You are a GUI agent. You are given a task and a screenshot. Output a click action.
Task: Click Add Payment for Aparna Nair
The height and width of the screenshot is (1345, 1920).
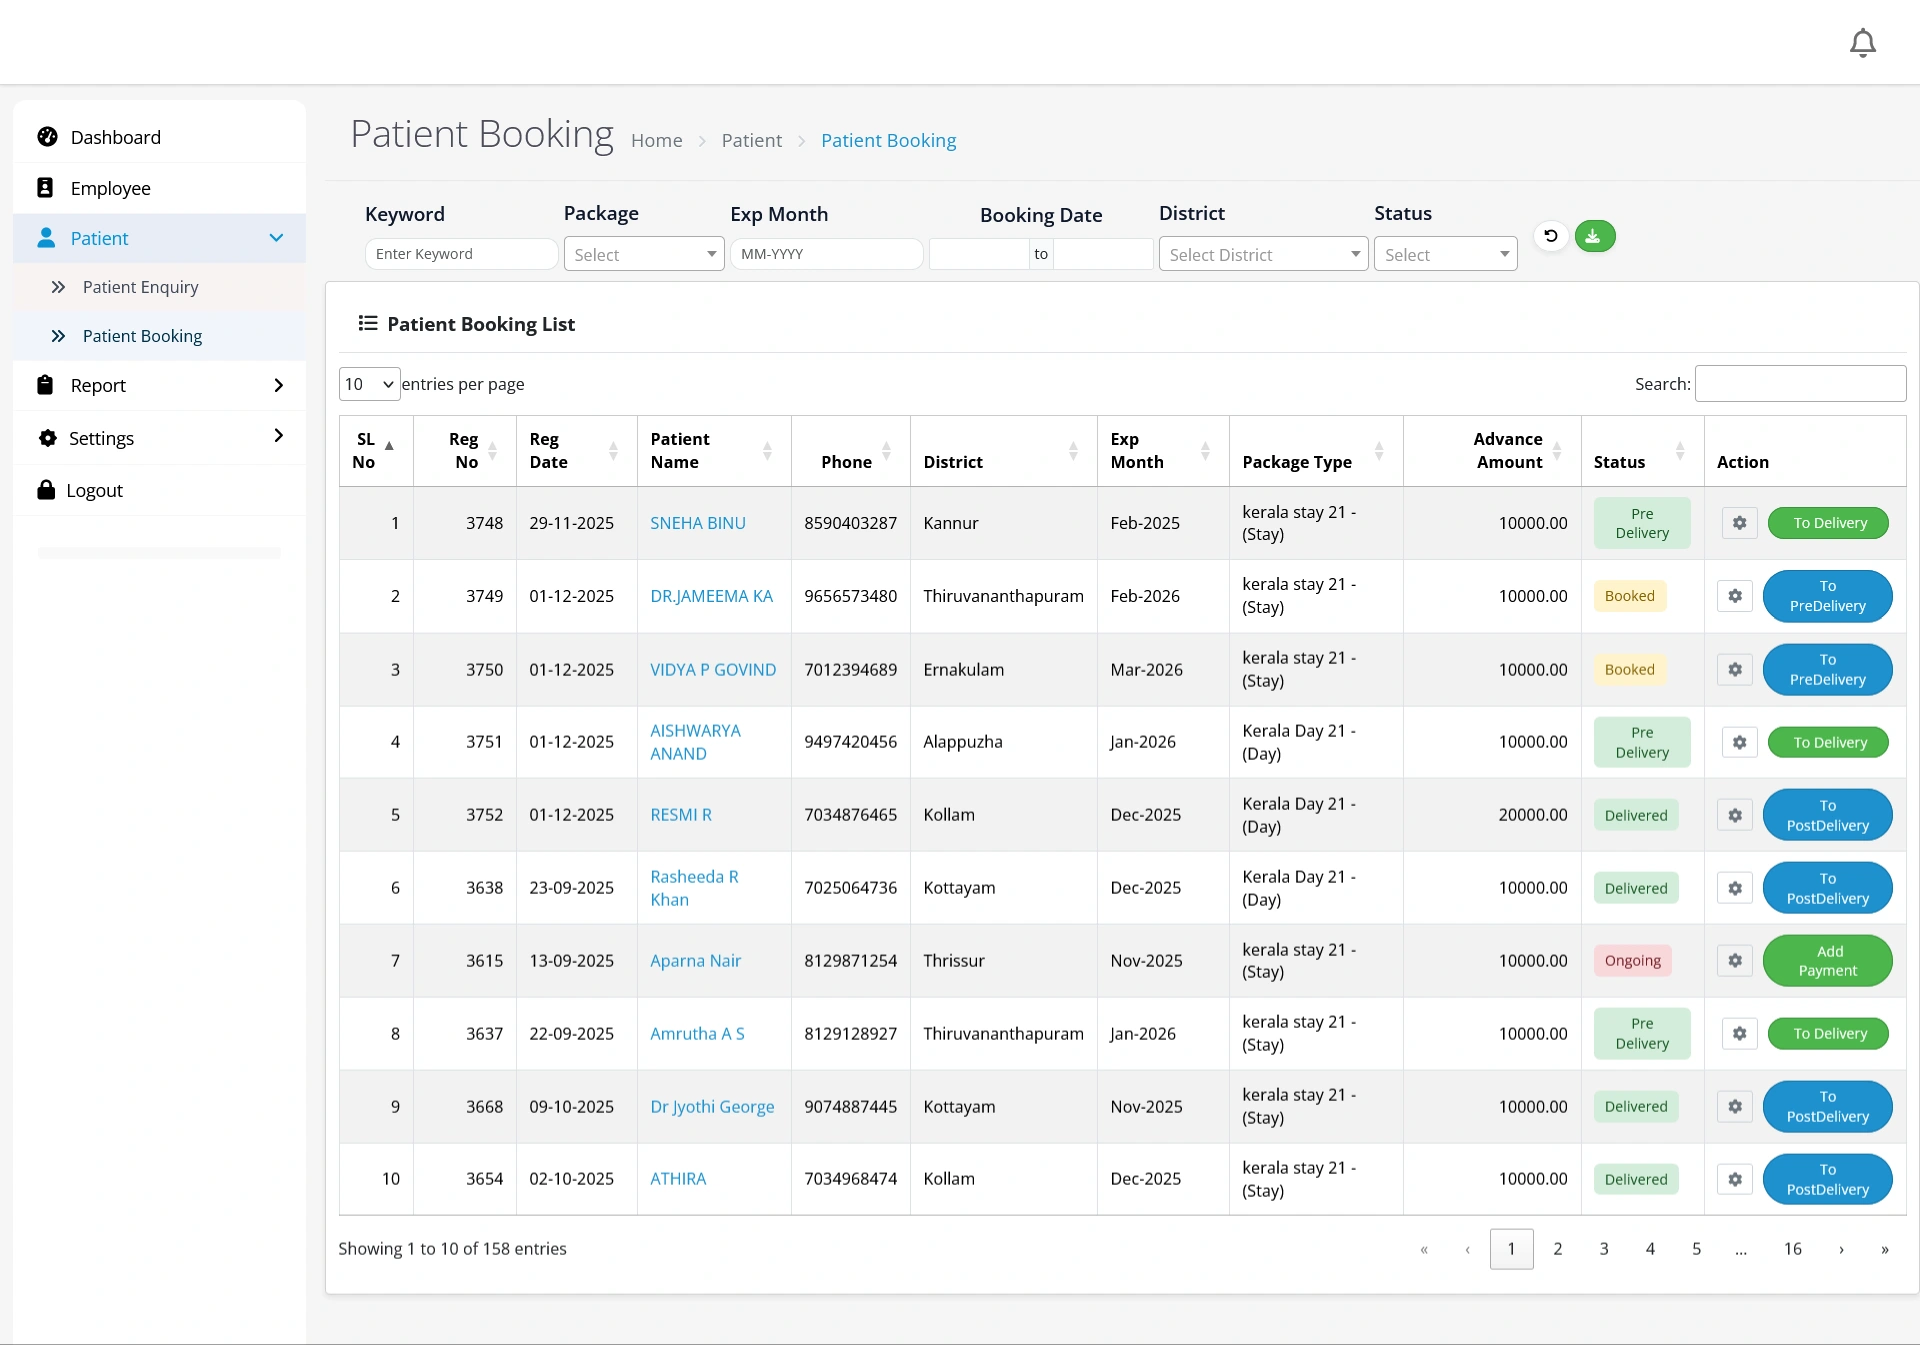pos(1827,960)
